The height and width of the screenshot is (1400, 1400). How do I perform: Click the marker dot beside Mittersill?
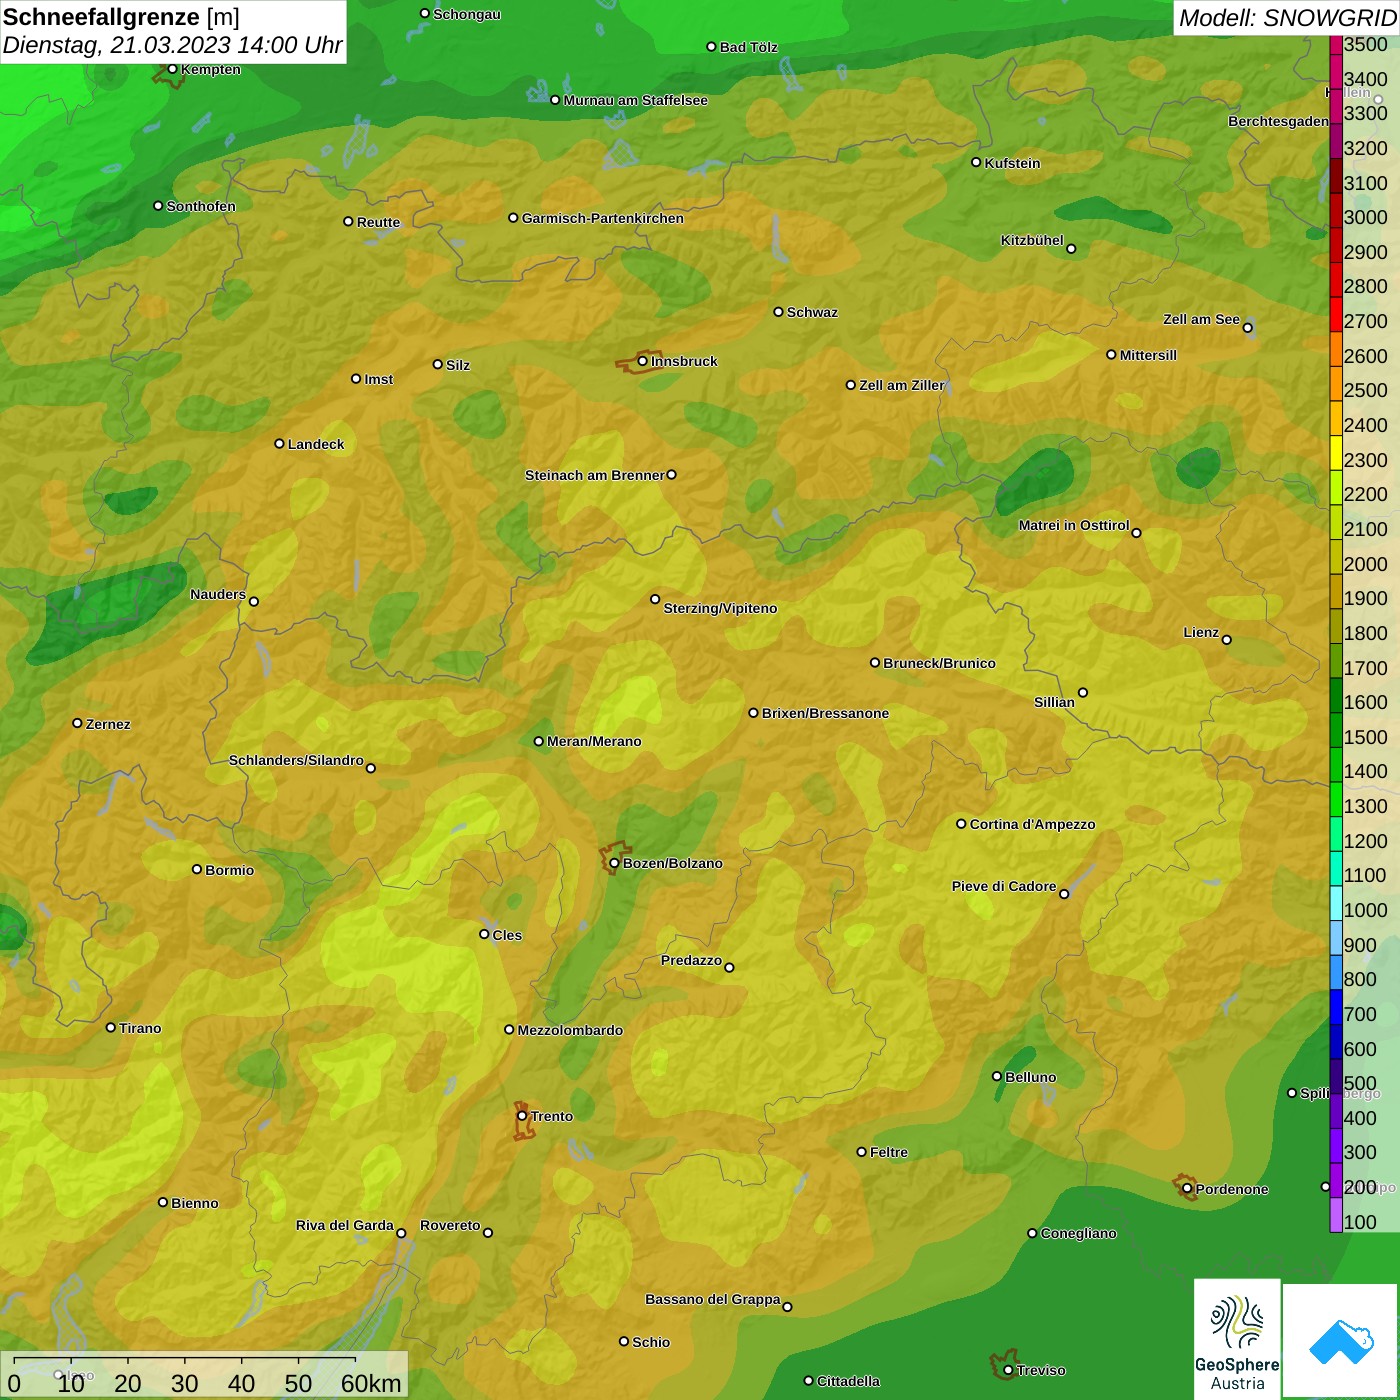(1111, 355)
